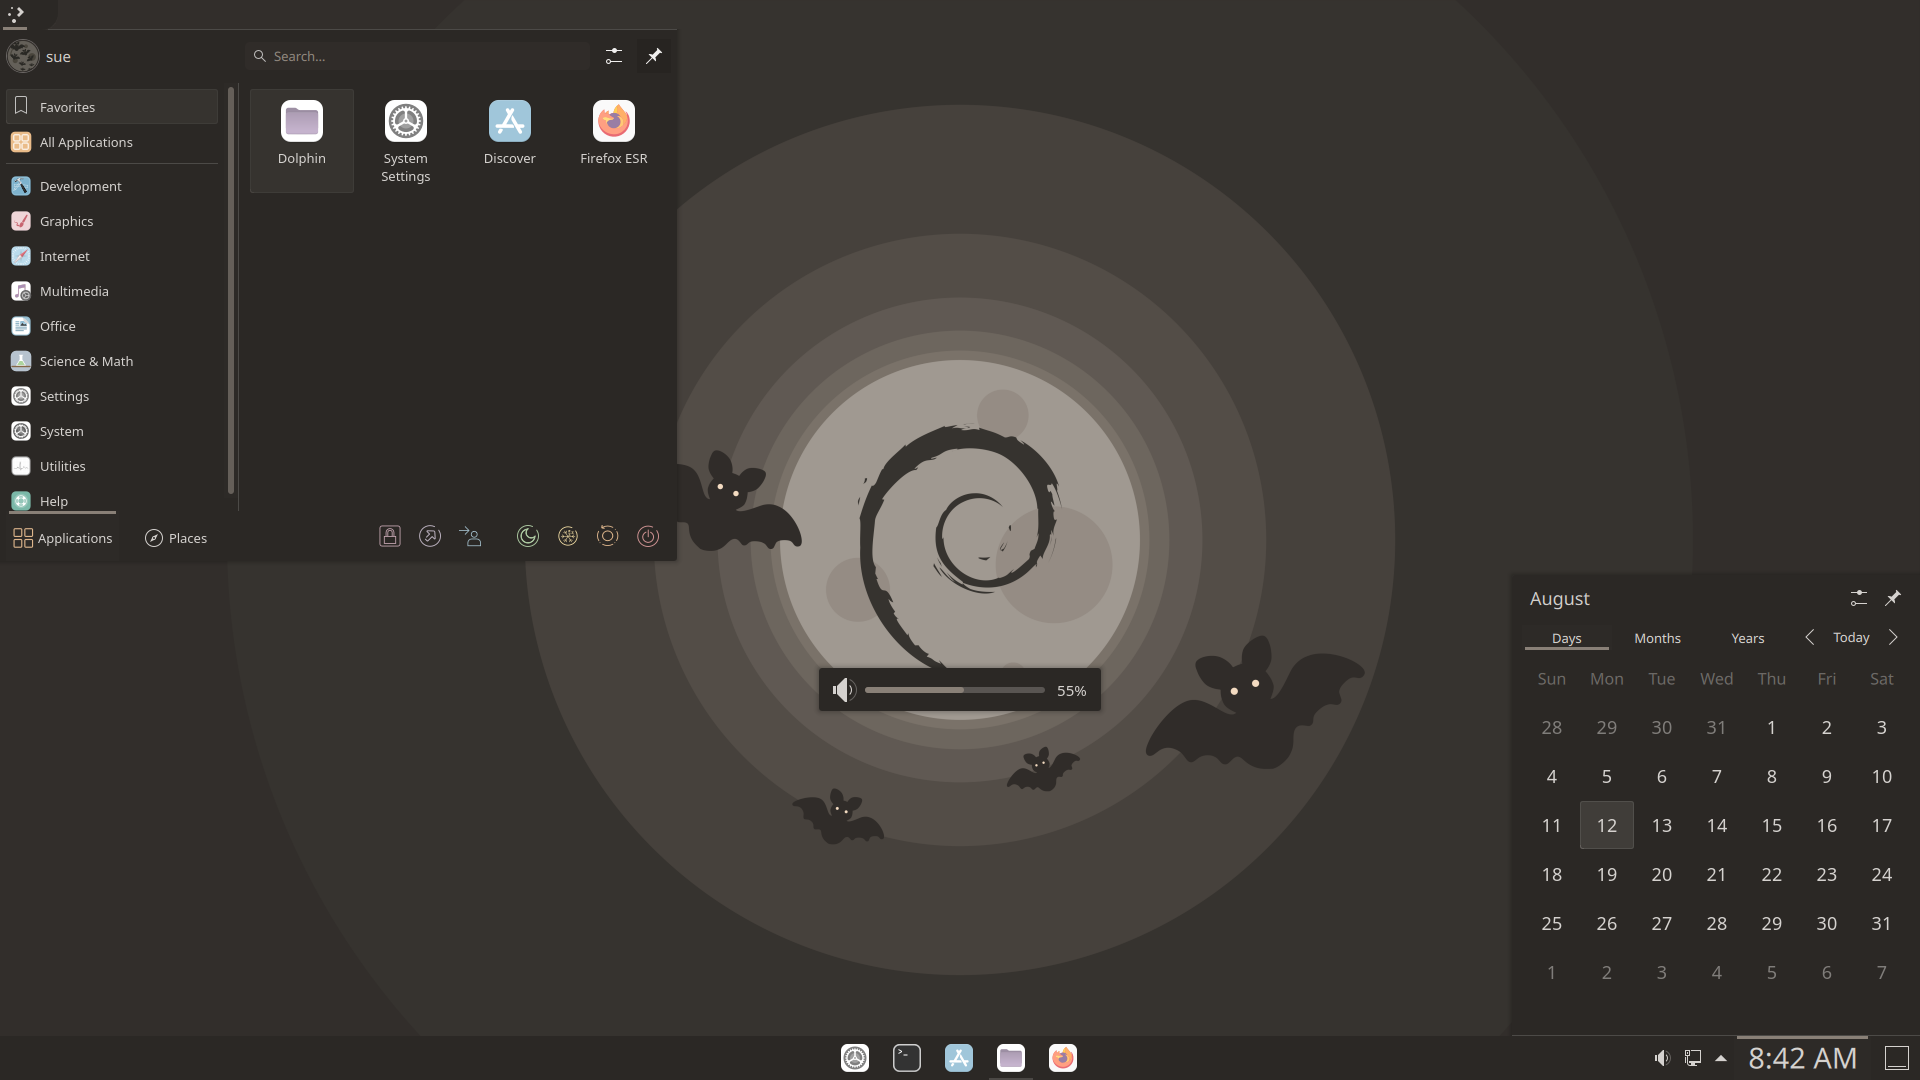Switch the calendar to Months view

(x=1657, y=638)
